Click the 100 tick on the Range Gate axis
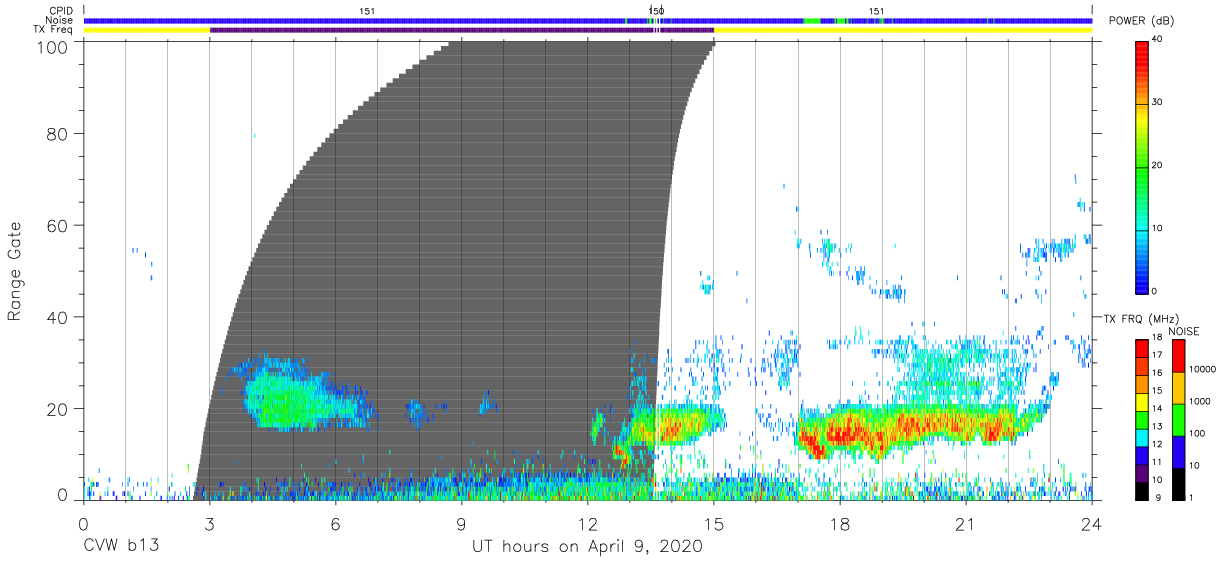Screen dimensions: 1228x567 click(53, 46)
